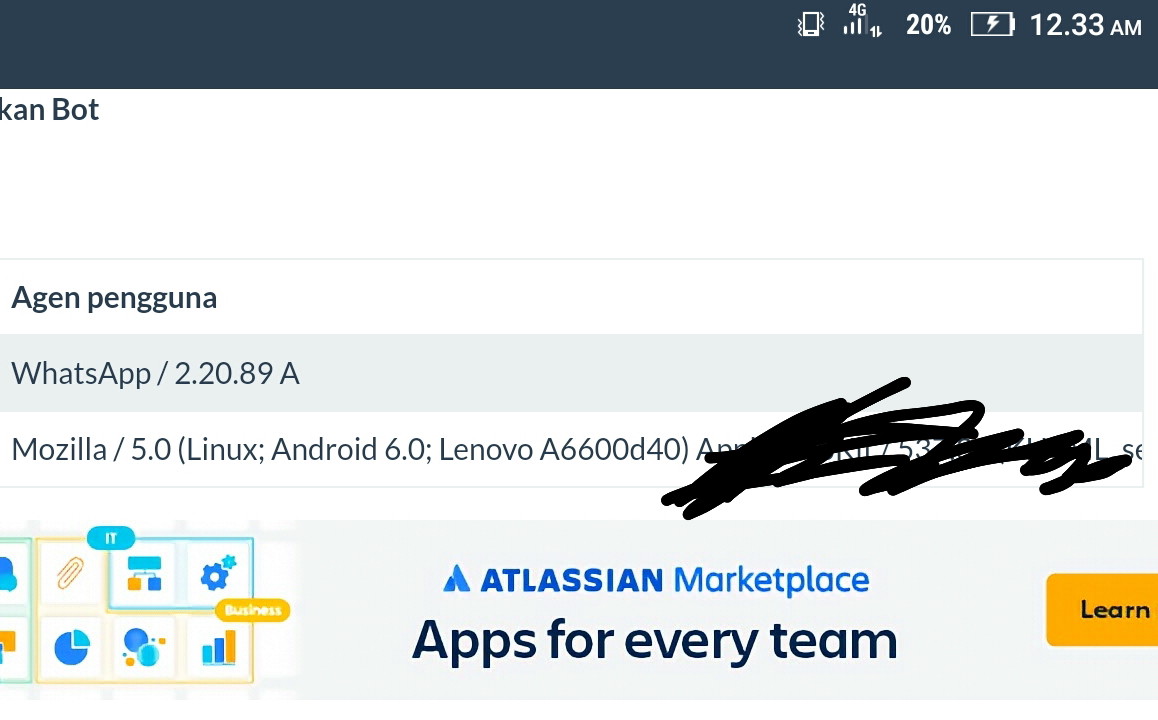Viewport: 1158px width, 720px height.
Task: Click the 'Apps for every team' headline
Action: point(654,640)
